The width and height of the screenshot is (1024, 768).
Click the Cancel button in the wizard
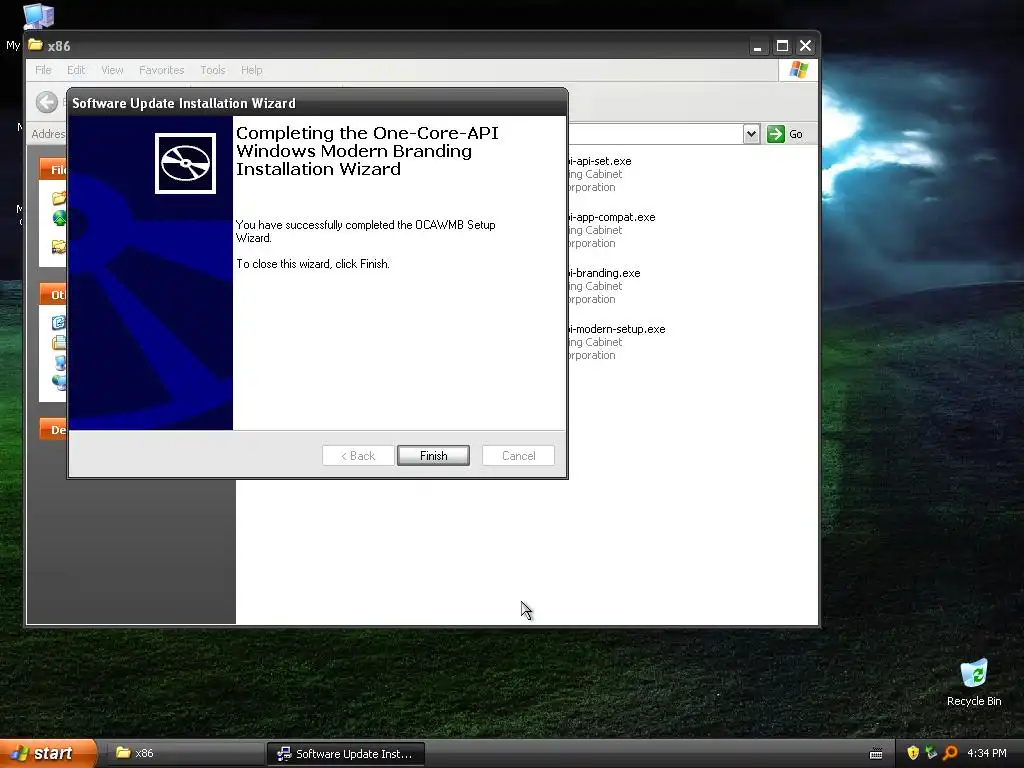click(518, 455)
